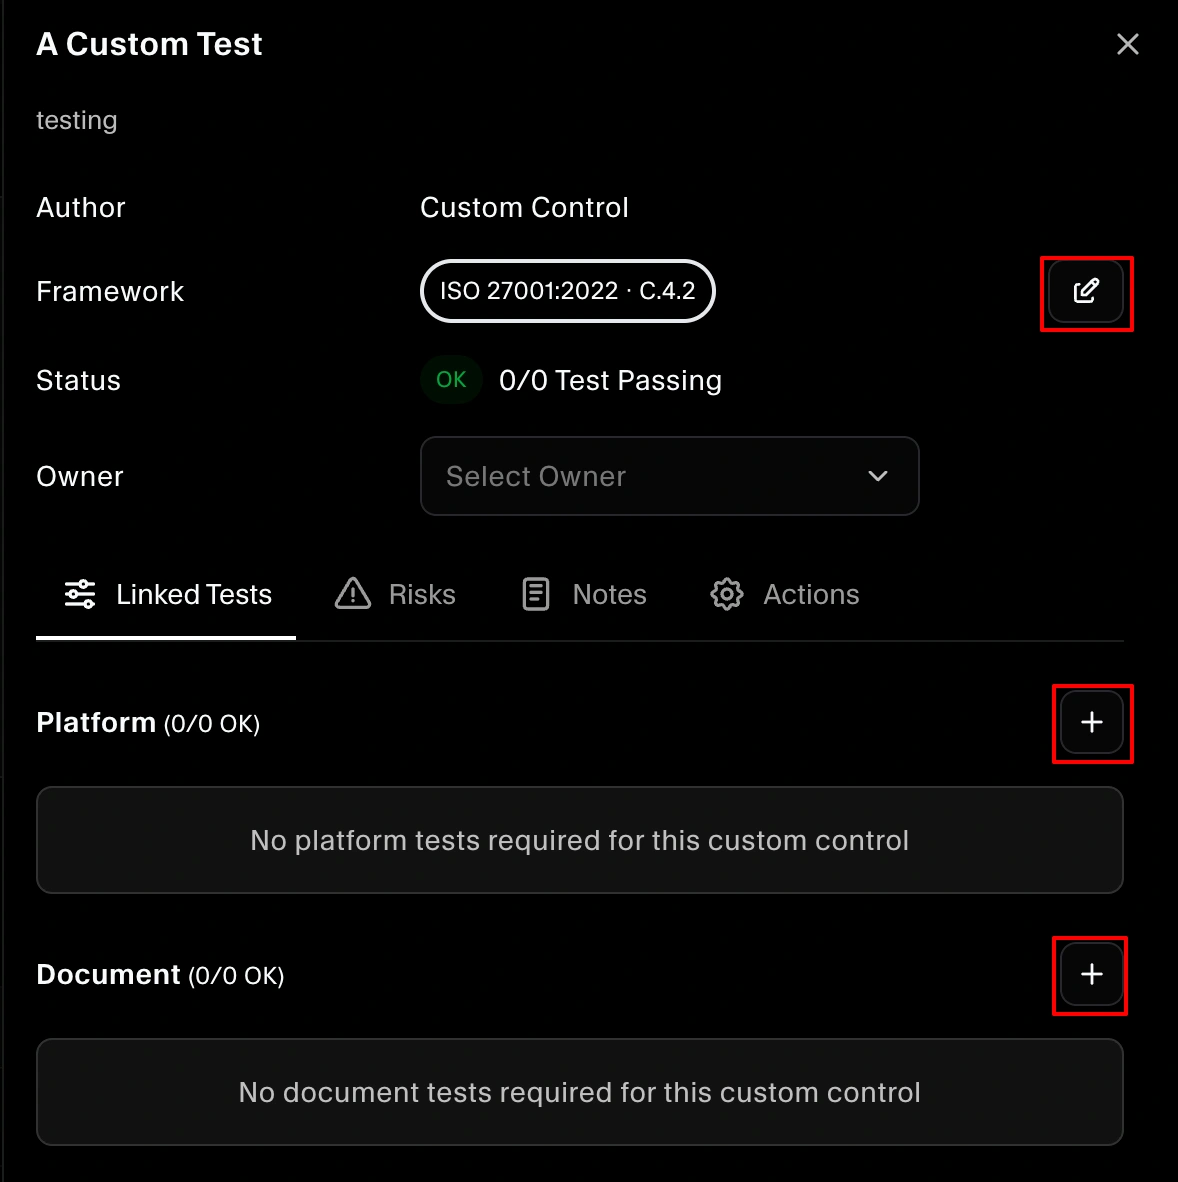Click the plus icon to add a Document test
Screen dimensions: 1178x1182
point(1090,975)
